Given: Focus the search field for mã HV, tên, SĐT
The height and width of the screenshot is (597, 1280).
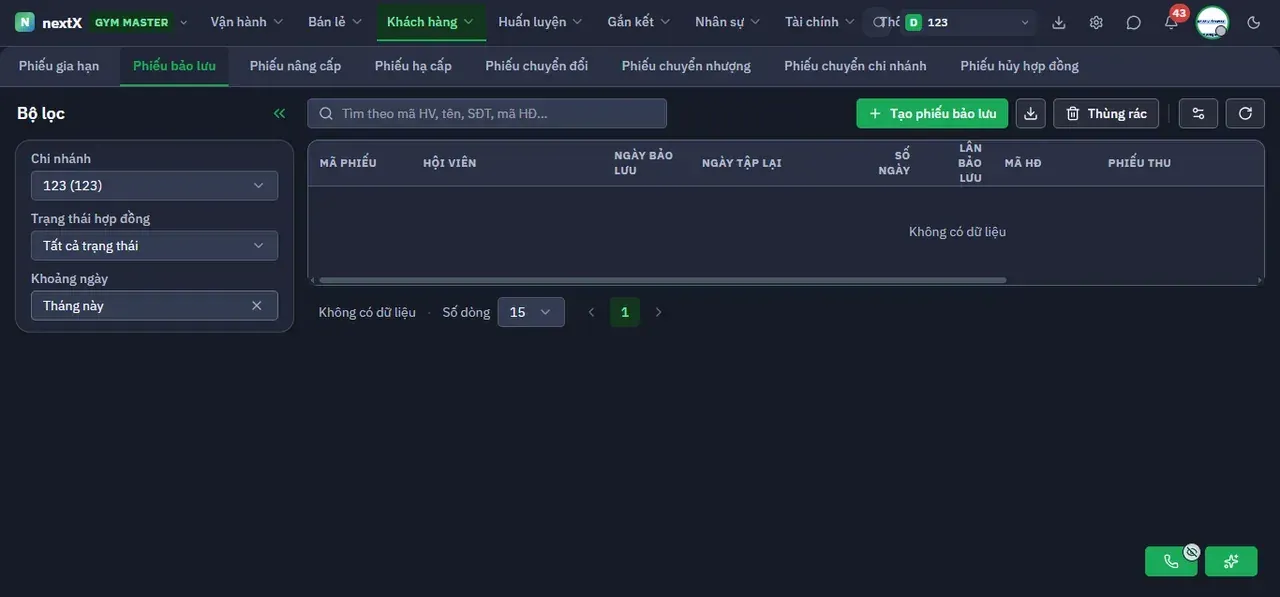Looking at the screenshot, I should click(487, 113).
